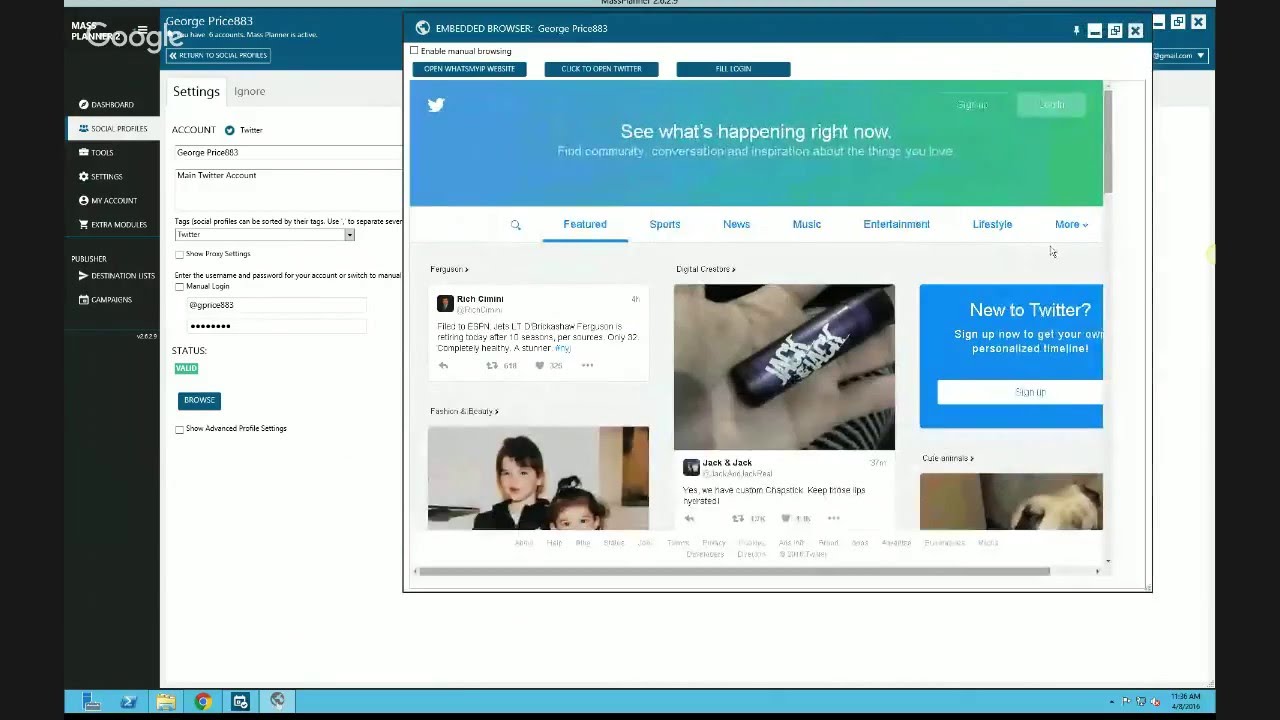
Task: Select Social Profiles in the sidebar
Action: [x=112, y=128]
